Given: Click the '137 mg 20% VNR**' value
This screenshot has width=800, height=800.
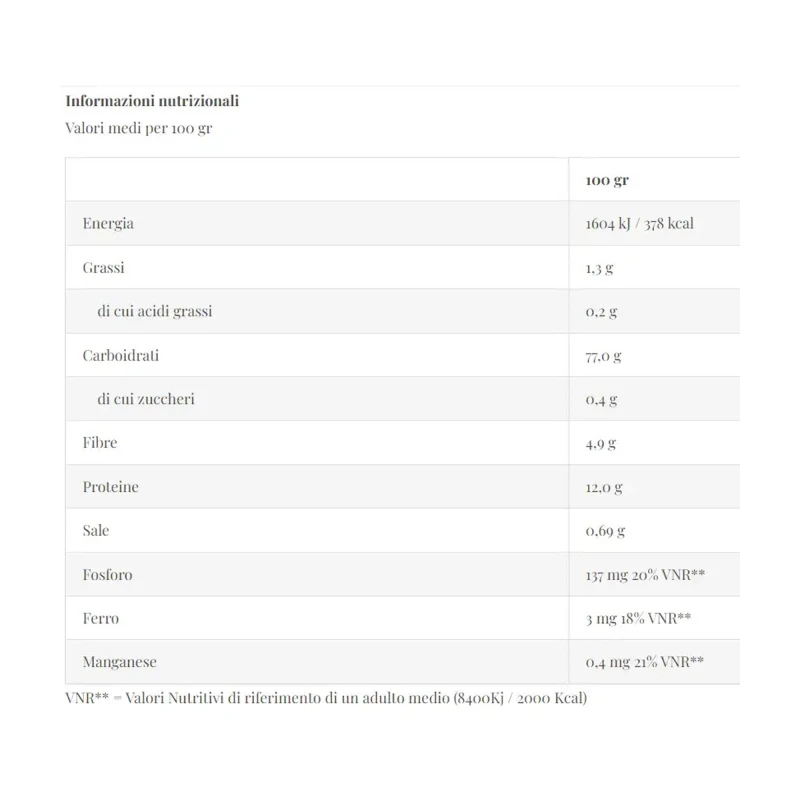Looking at the screenshot, I should (647, 575).
